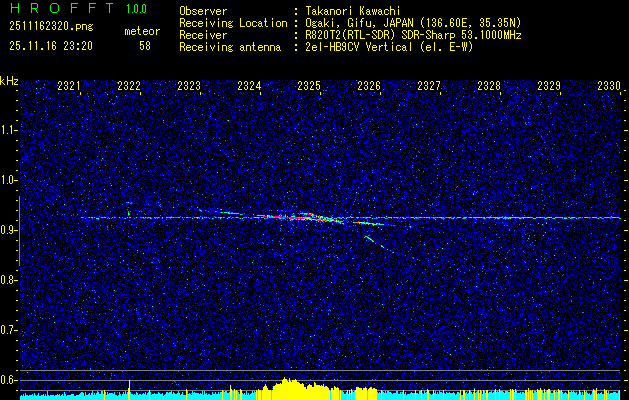Click the kHz axis unit label
Viewport: 629px width, 400px height.
[9, 81]
